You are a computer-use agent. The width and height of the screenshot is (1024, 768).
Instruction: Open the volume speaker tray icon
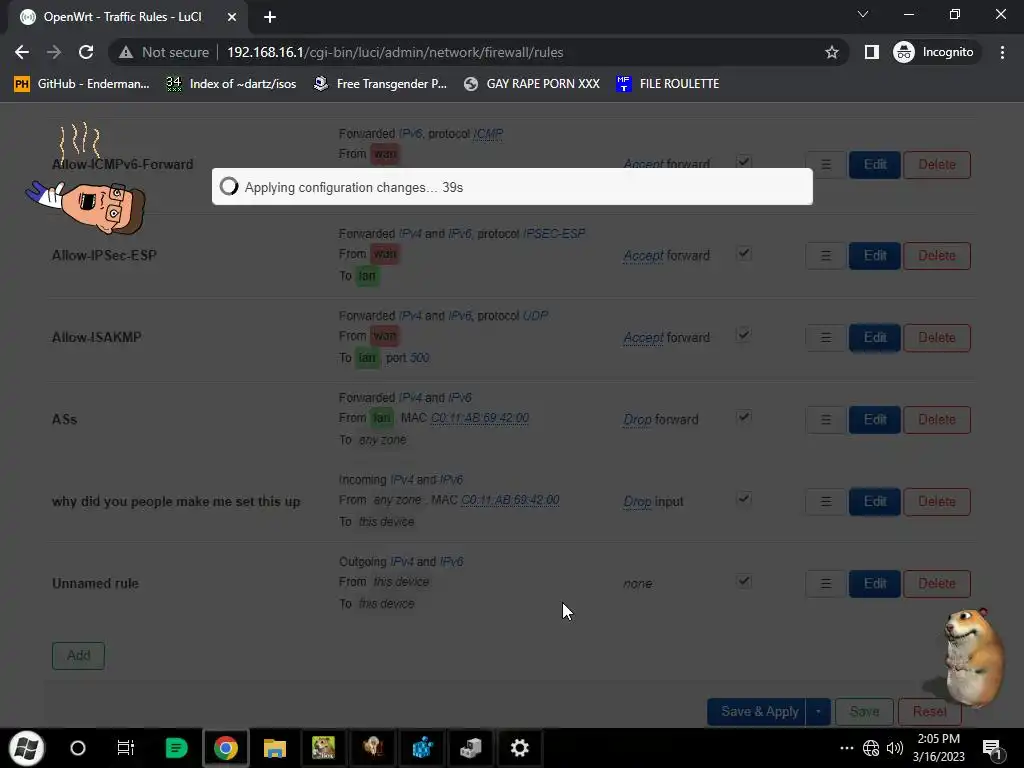coord(895,748)
